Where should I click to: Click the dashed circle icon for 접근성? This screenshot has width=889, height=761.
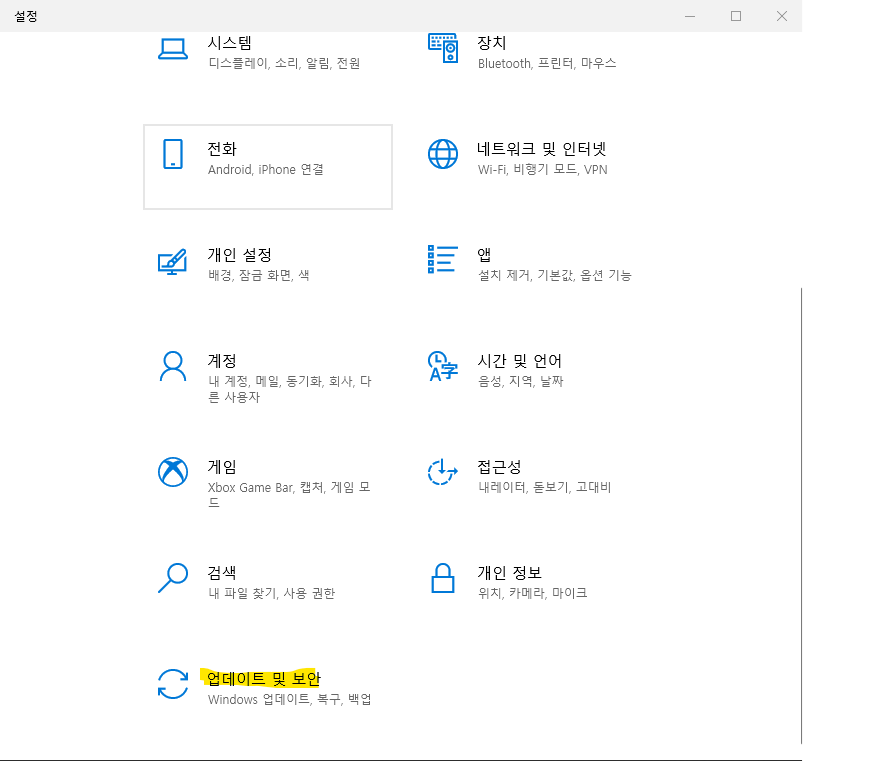443,472
